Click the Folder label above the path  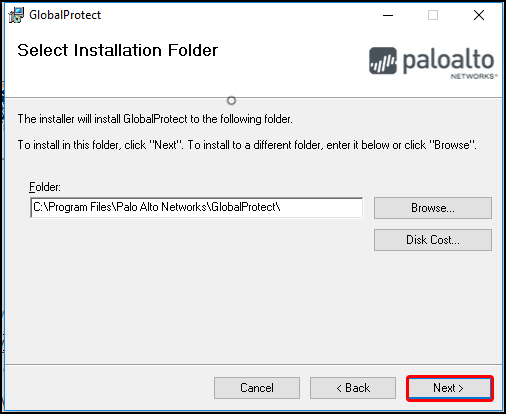(x=45, y=187)
